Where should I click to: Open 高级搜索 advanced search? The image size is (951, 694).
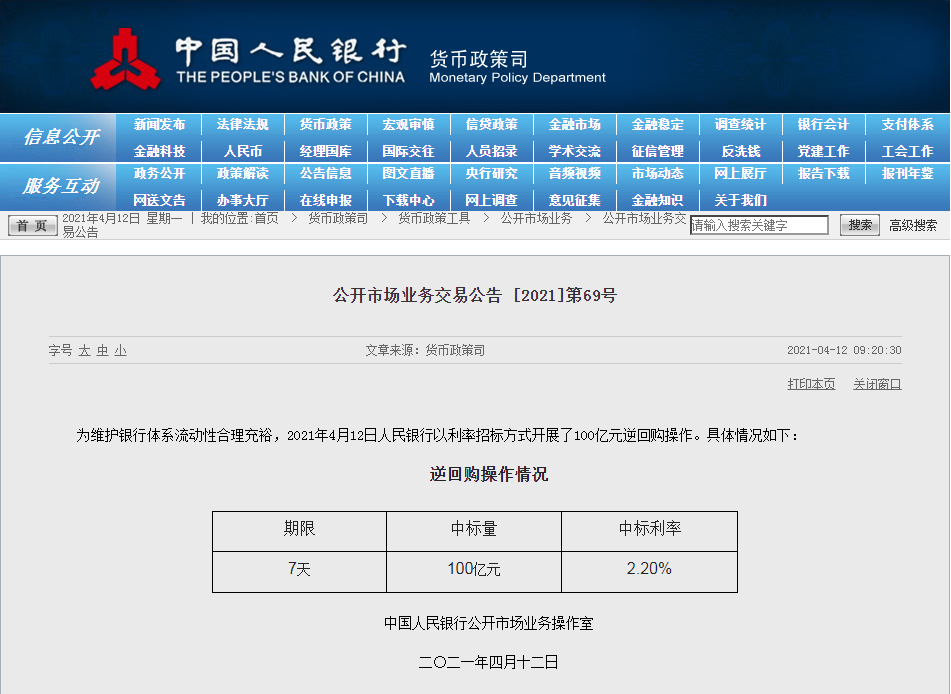pyautogui.click(x=913, y=225)
